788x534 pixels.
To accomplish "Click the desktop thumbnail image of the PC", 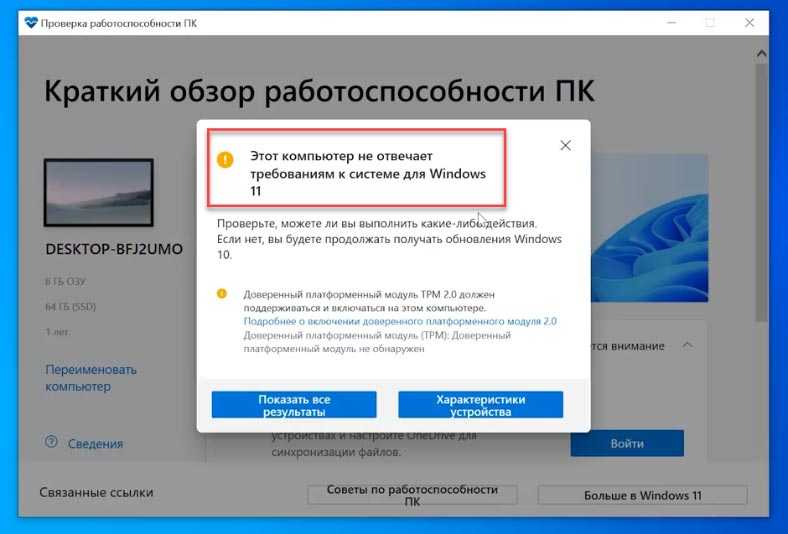I will tap(98, 192).
